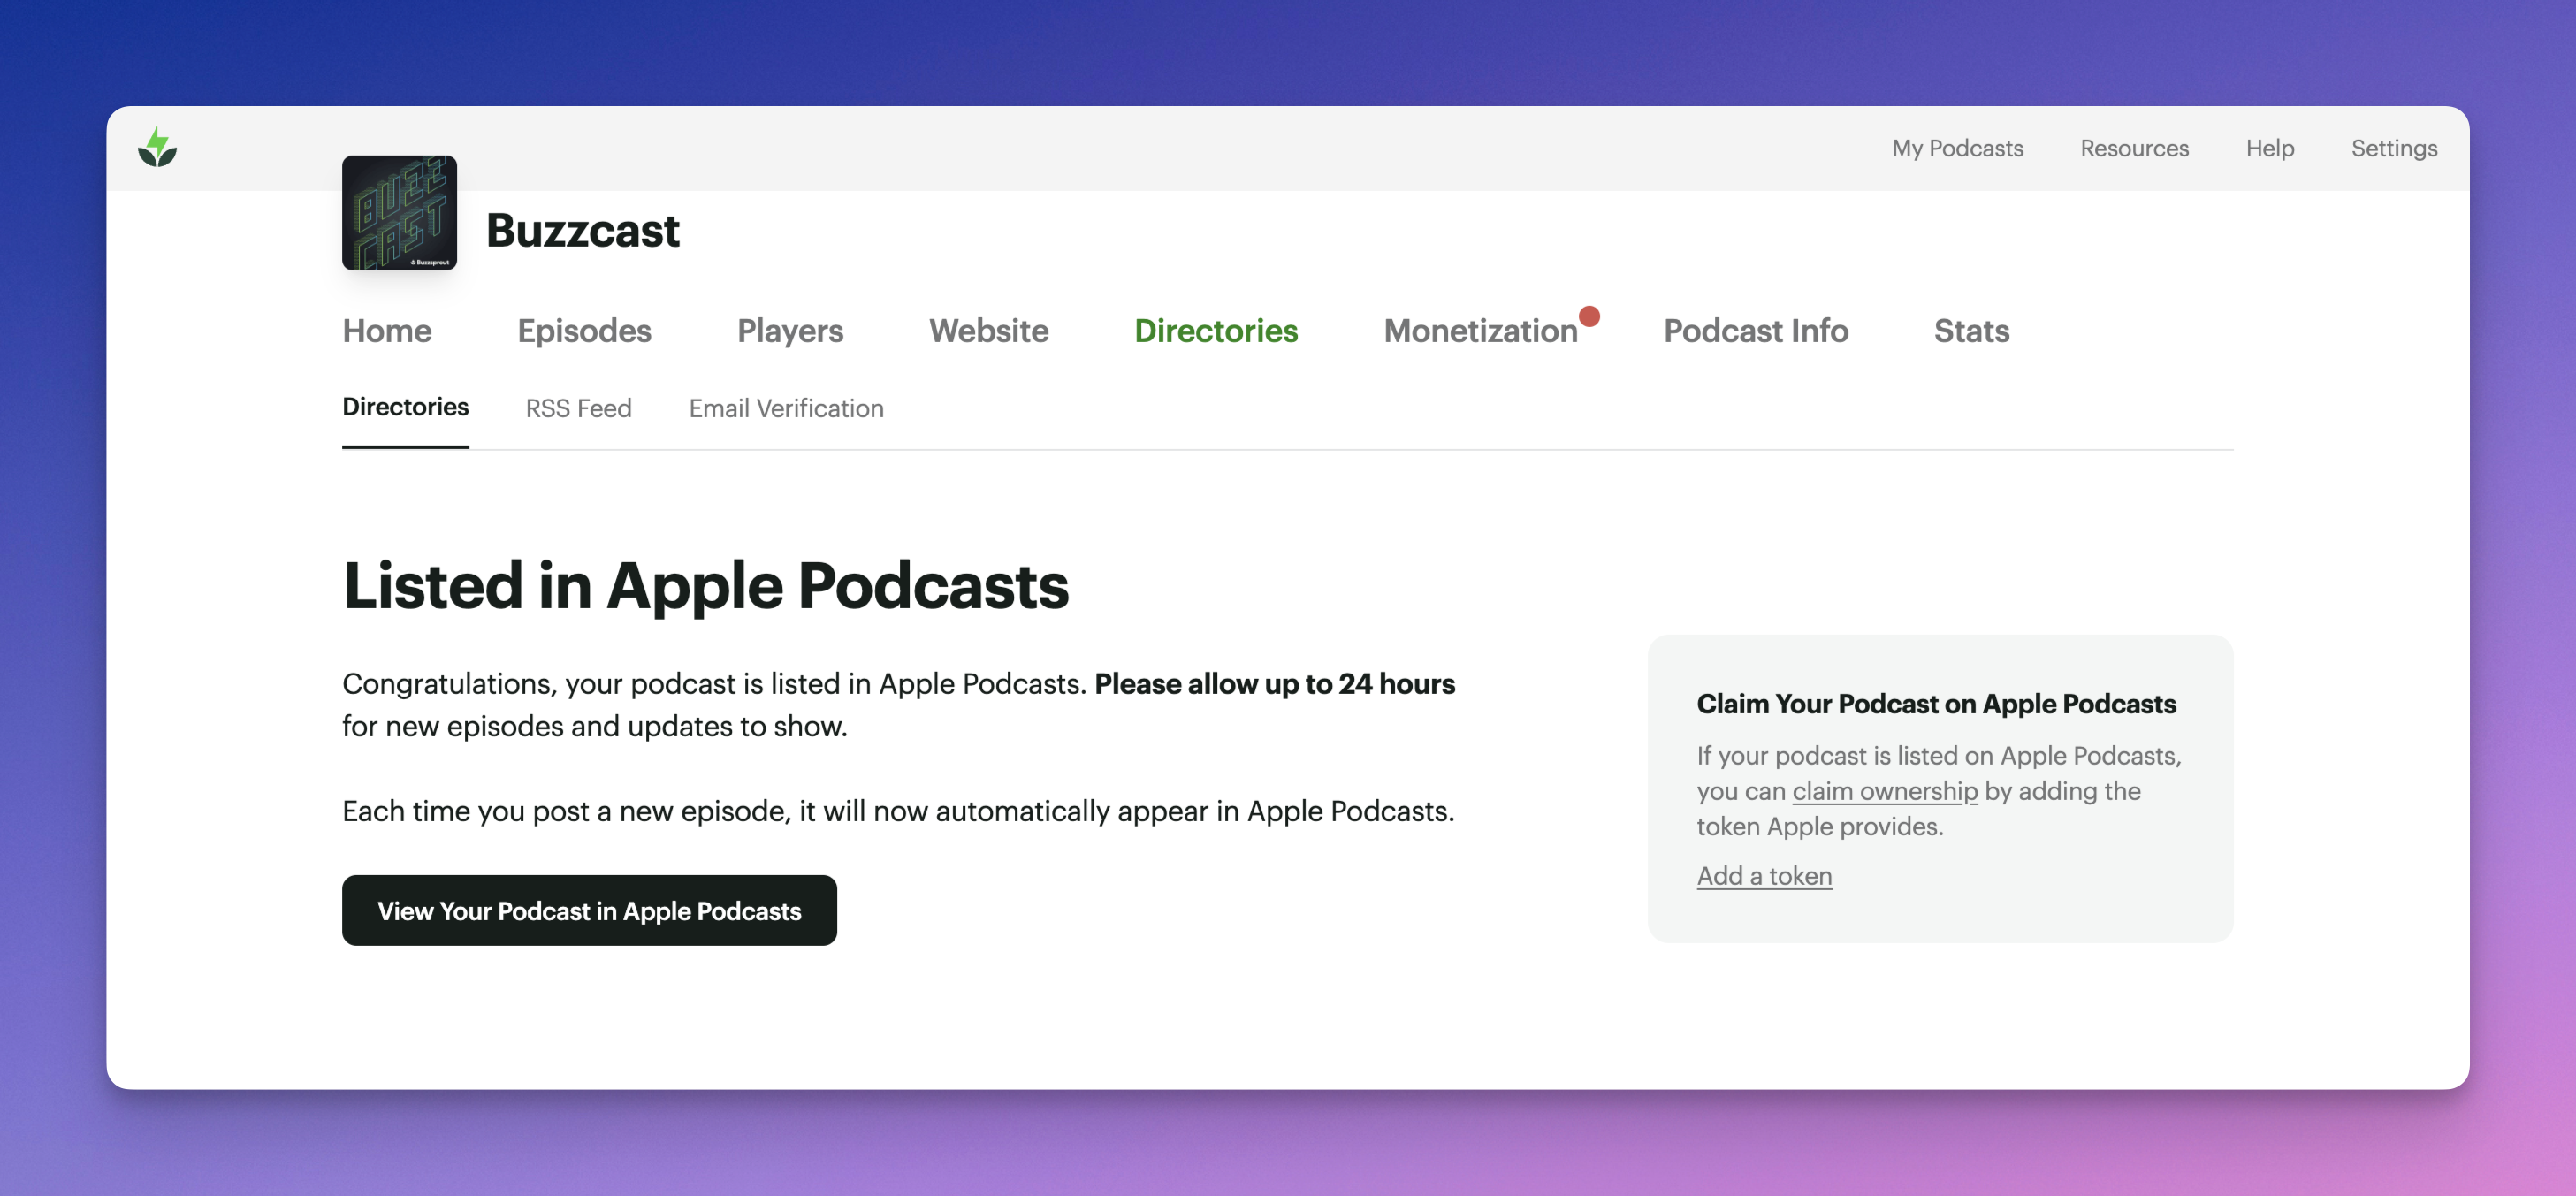Open the Email Verification sub-tab
This screenshot has height=1196, width=2576.
click(785, 408)
